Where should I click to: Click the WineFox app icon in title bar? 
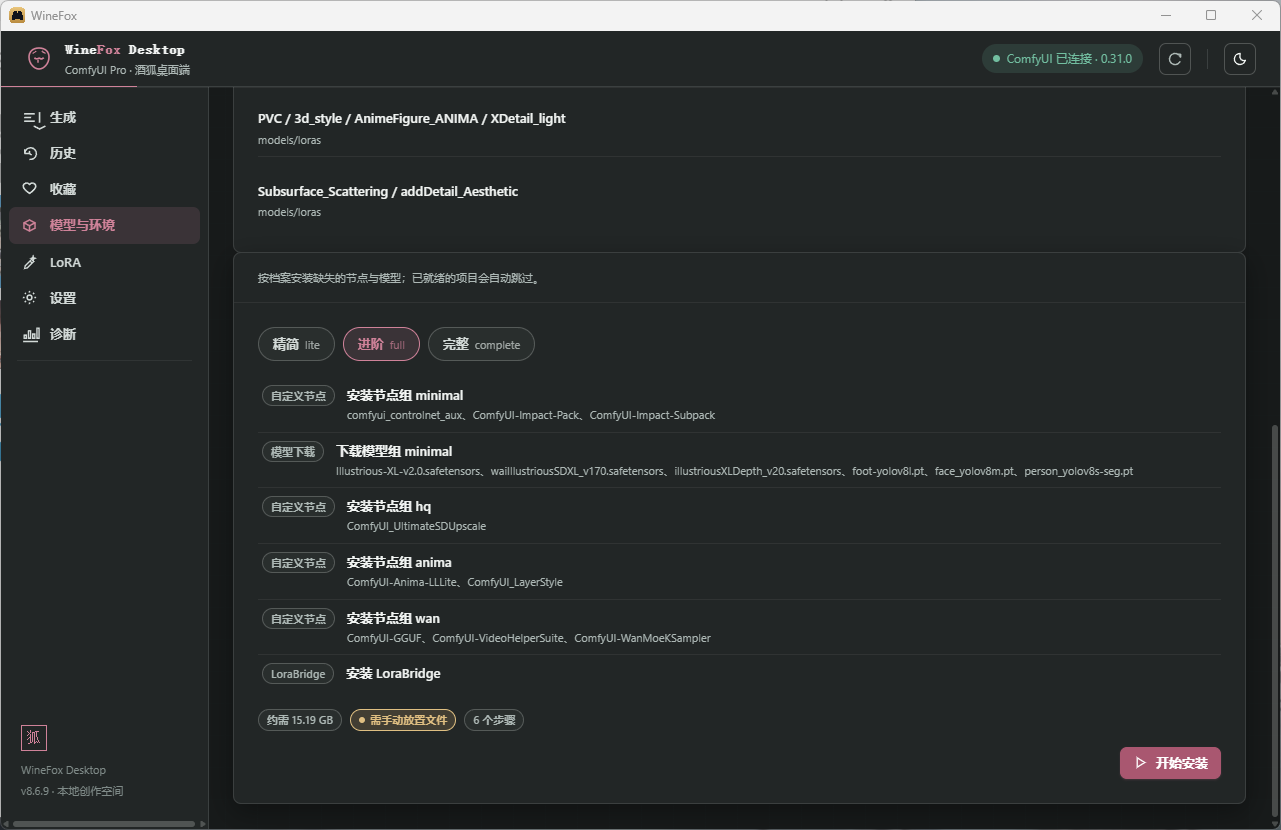pyautogui.click(x=17, y=15)
